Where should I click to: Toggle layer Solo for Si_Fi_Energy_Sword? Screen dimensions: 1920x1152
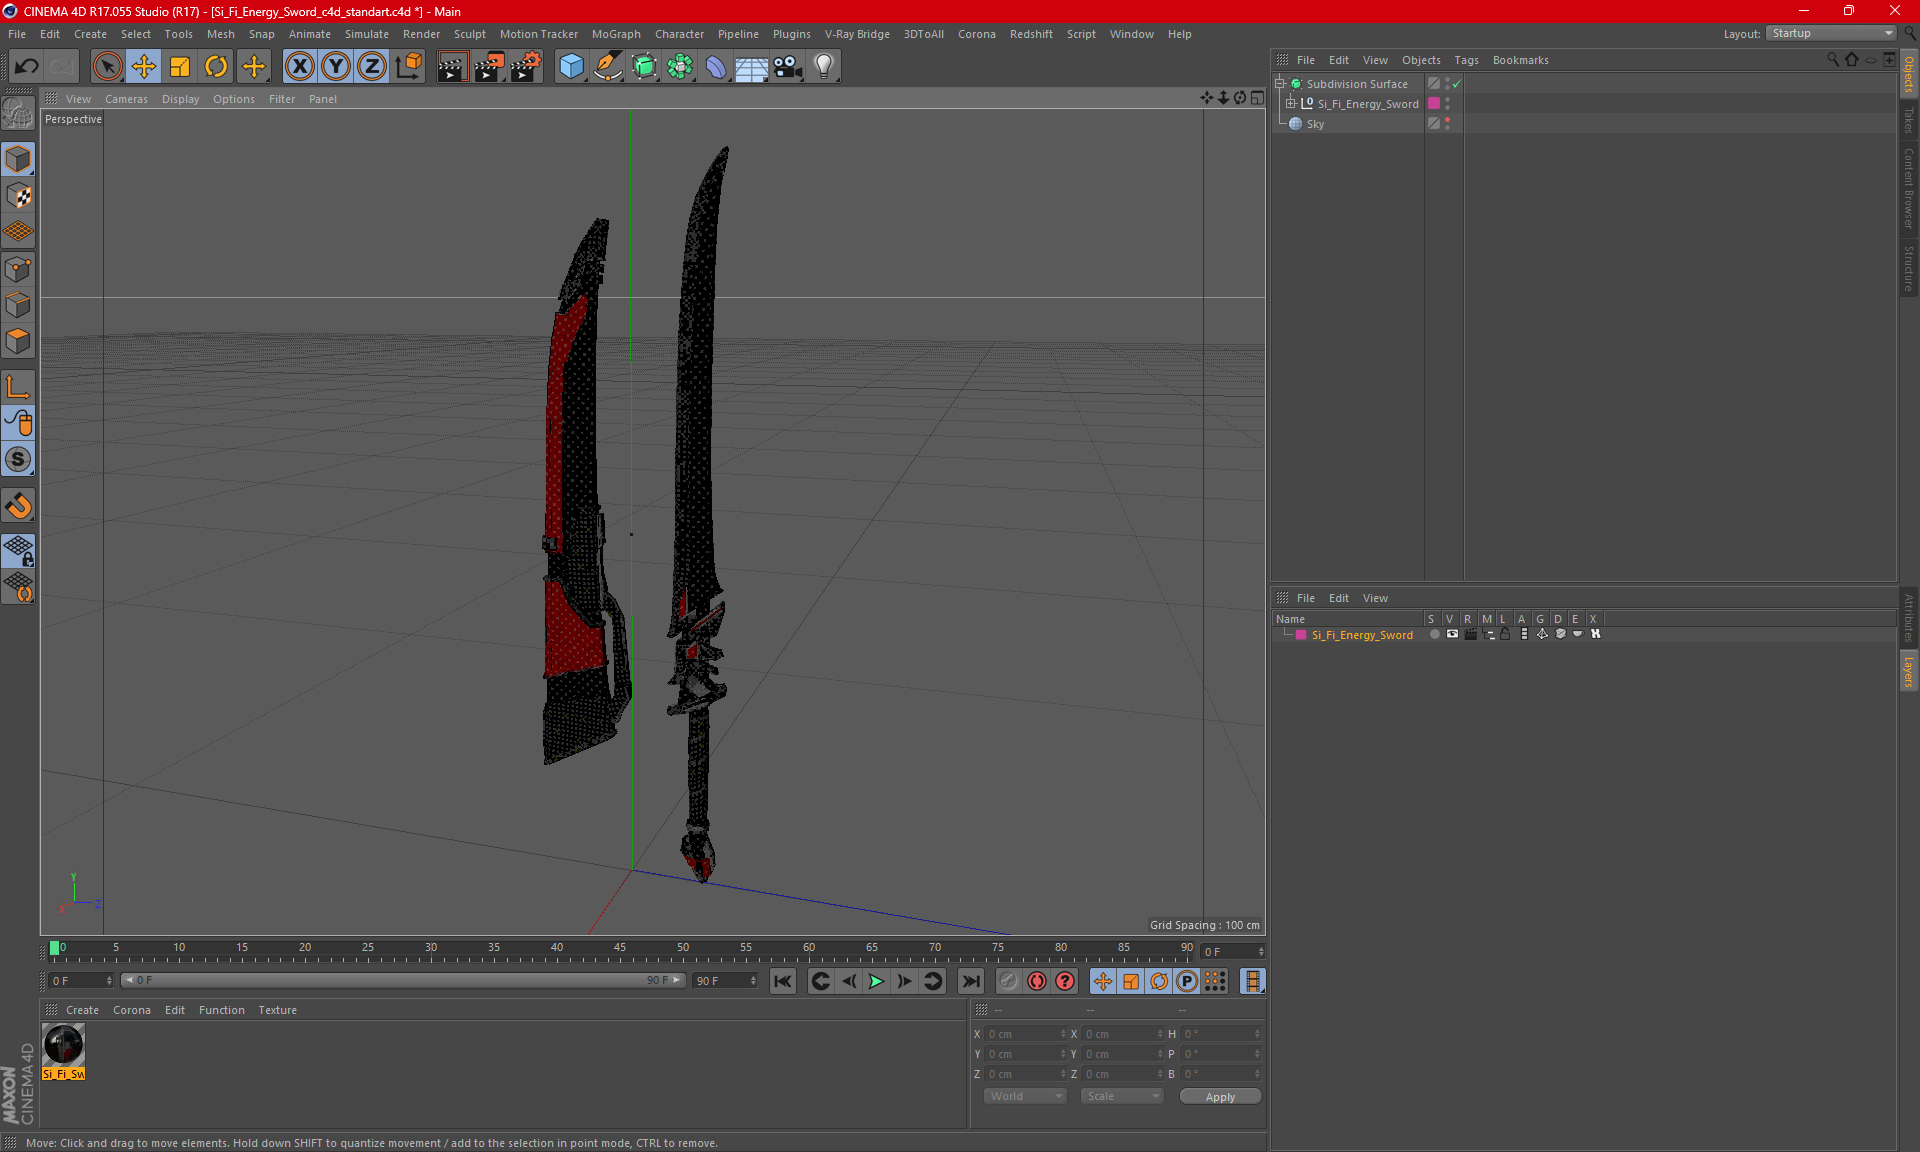click(x=1435, y=634)
